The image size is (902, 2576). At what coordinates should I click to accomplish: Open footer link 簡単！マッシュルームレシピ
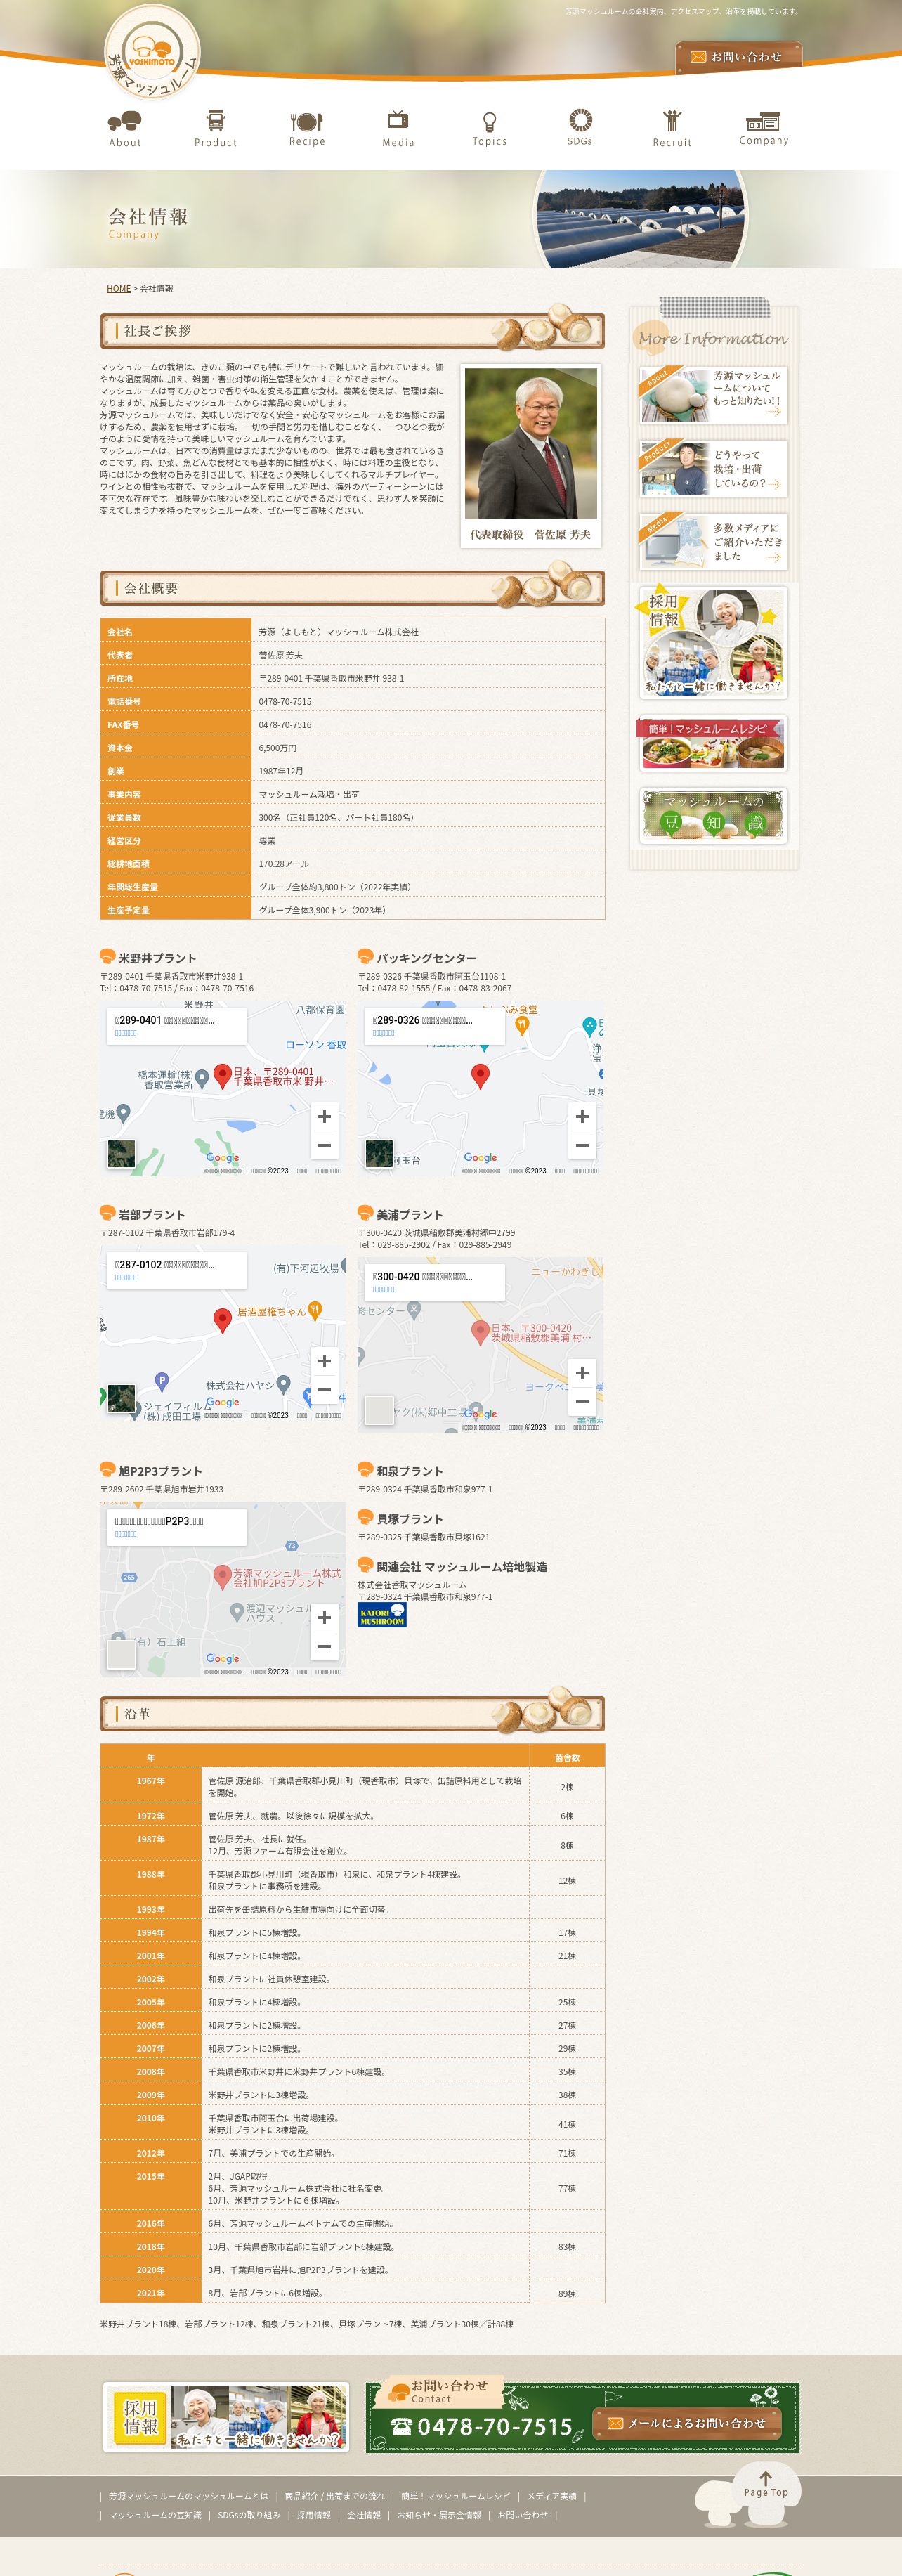[x=455, y=2496]
